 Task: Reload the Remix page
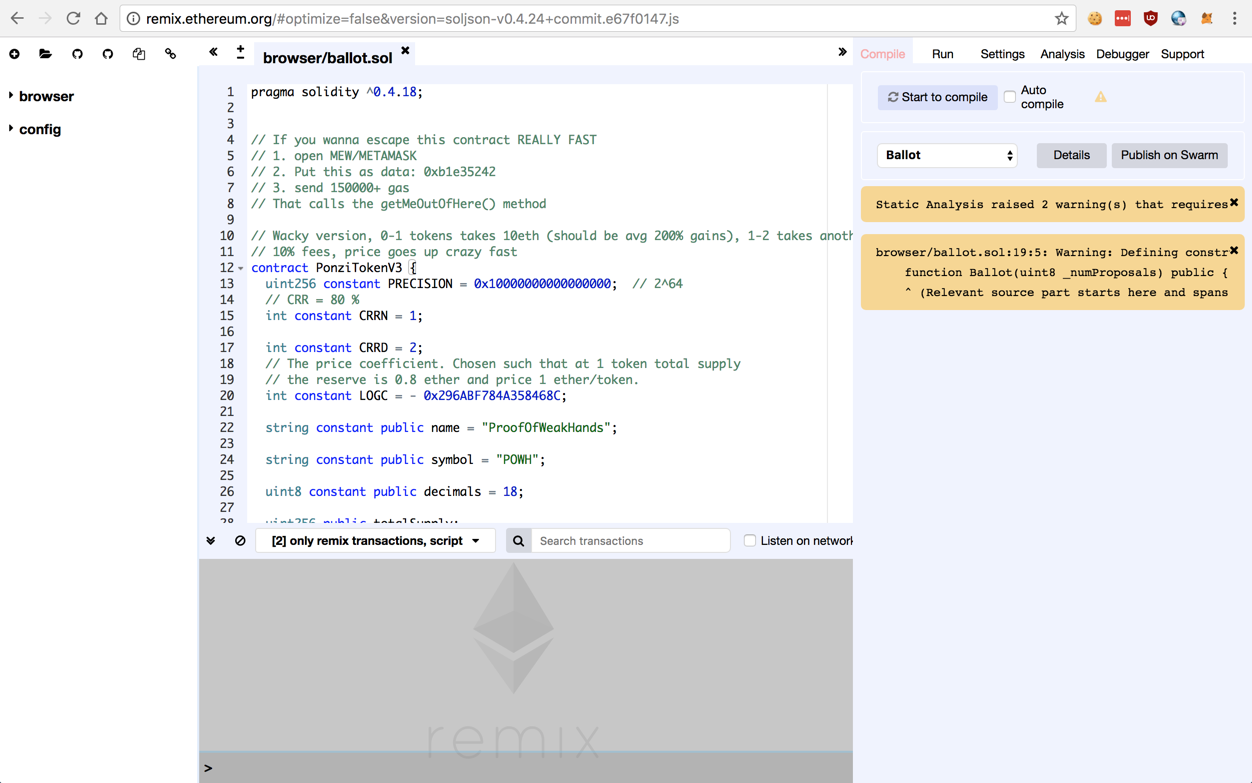(x=73, y=18)
